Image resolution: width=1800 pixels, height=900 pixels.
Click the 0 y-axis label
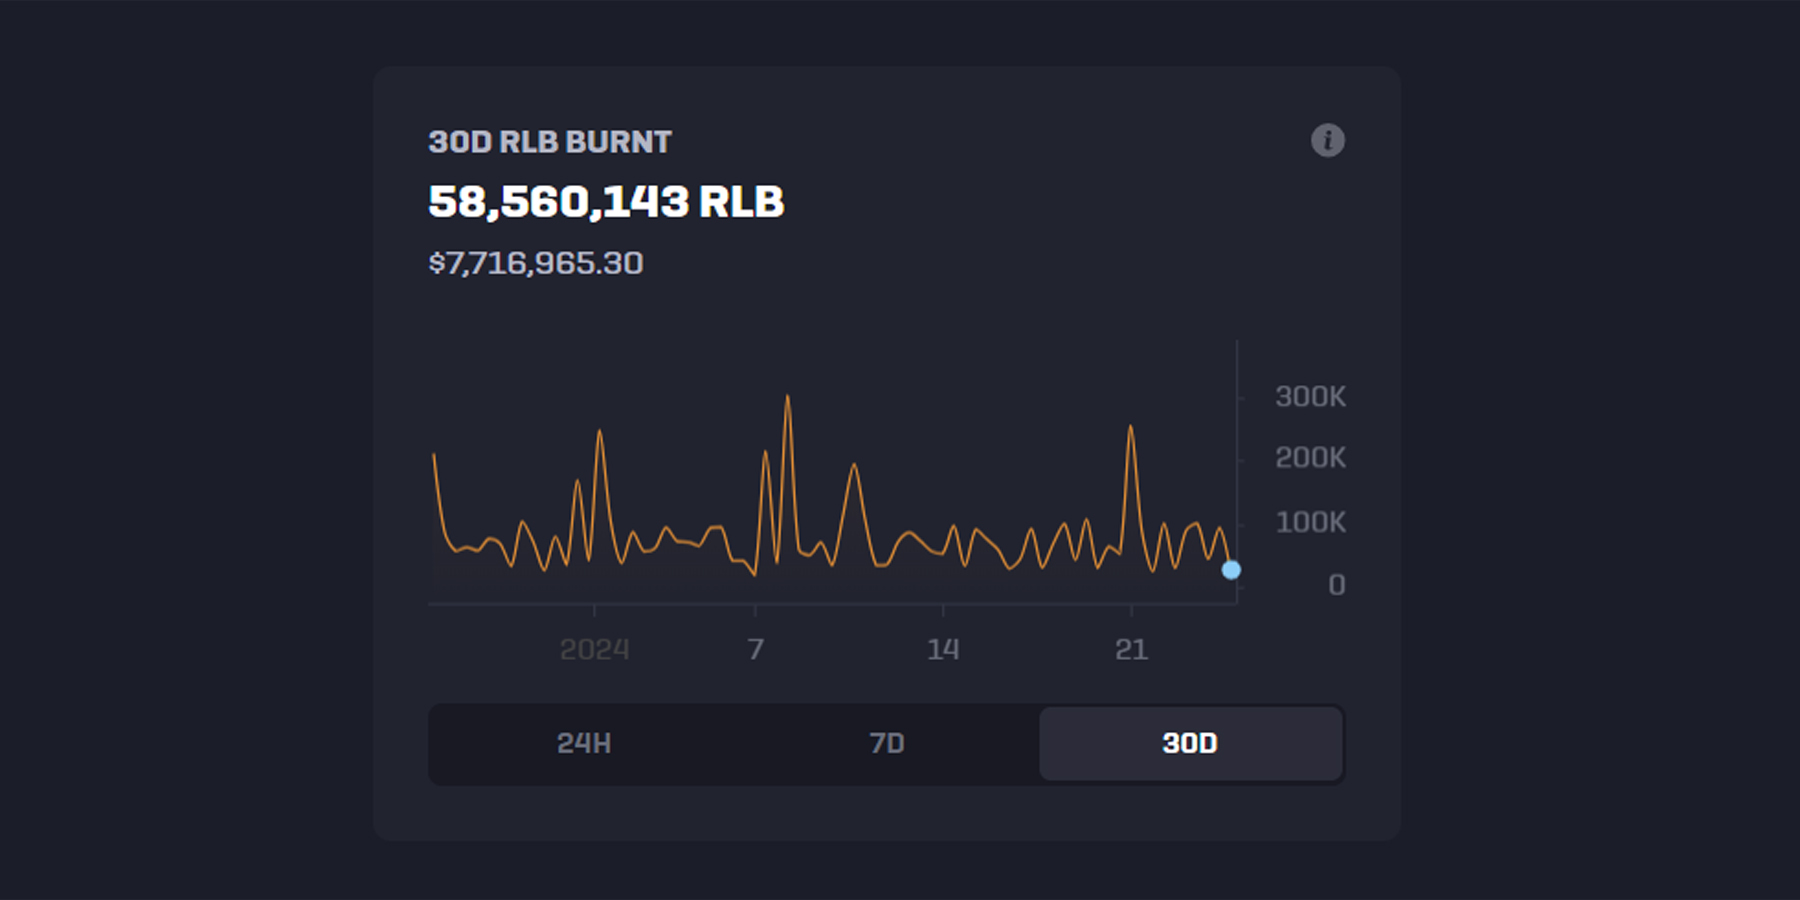click(1336, 585)
